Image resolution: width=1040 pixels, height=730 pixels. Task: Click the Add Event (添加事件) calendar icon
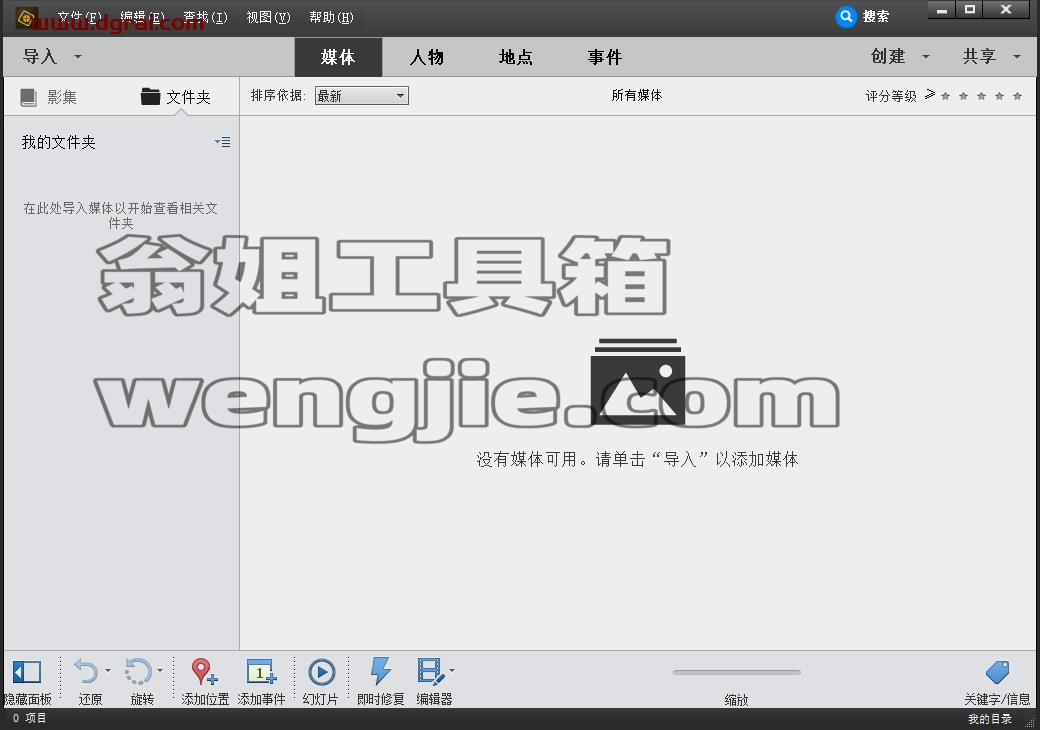[261, 672]
